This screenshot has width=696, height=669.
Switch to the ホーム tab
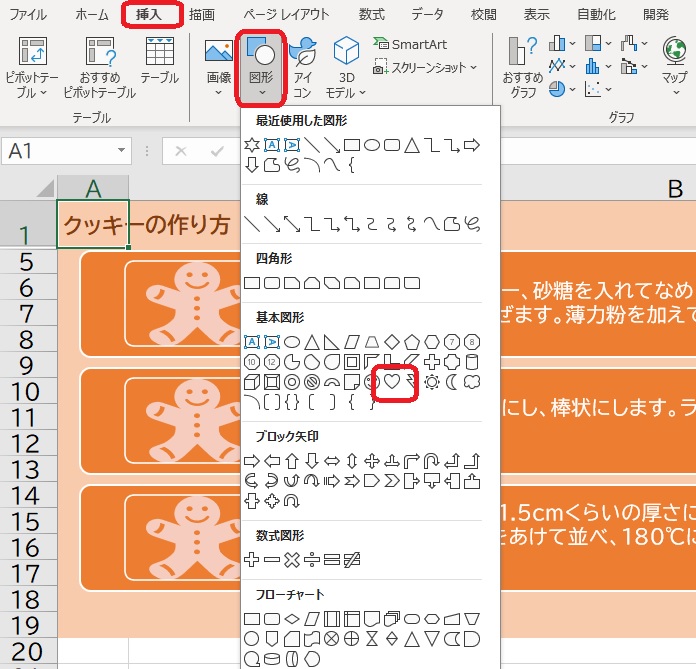coord(92,14)
